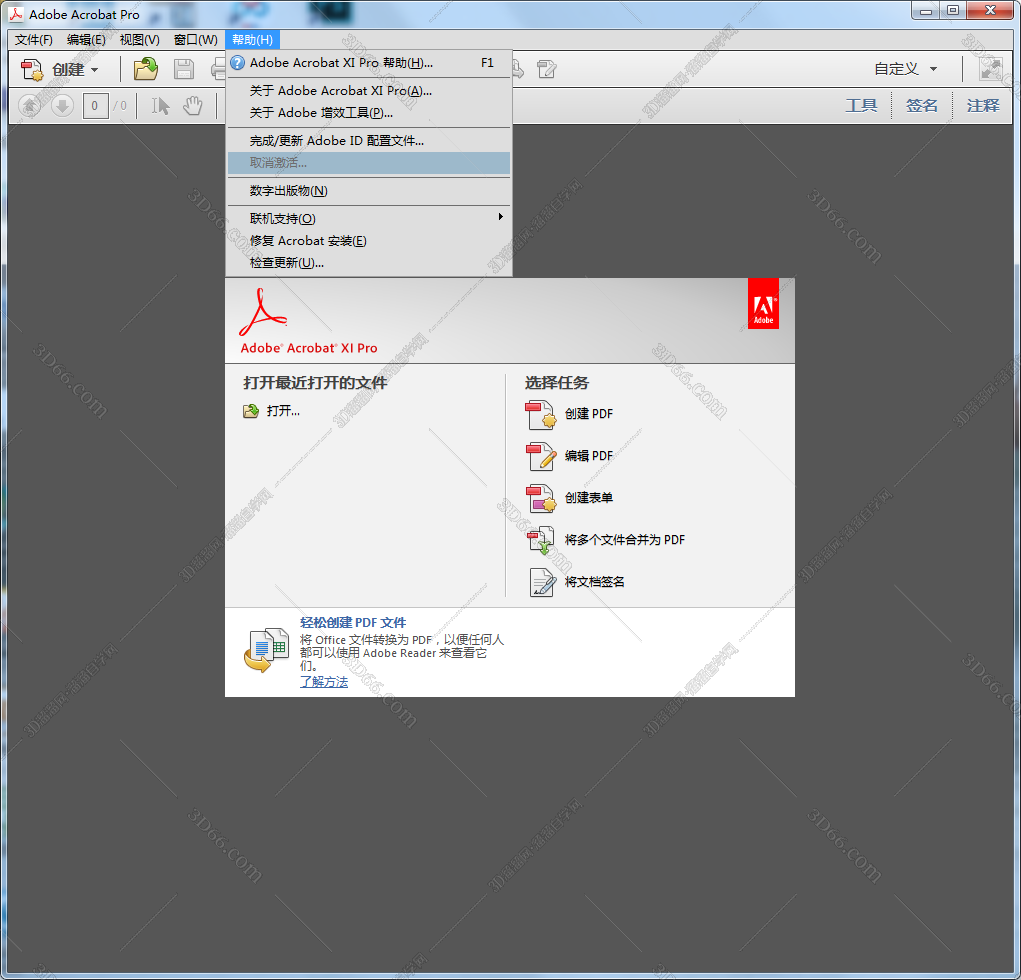Viewport: 1021px width, 980px height.
Task: Open the Window menu
Action: (195, 40)
